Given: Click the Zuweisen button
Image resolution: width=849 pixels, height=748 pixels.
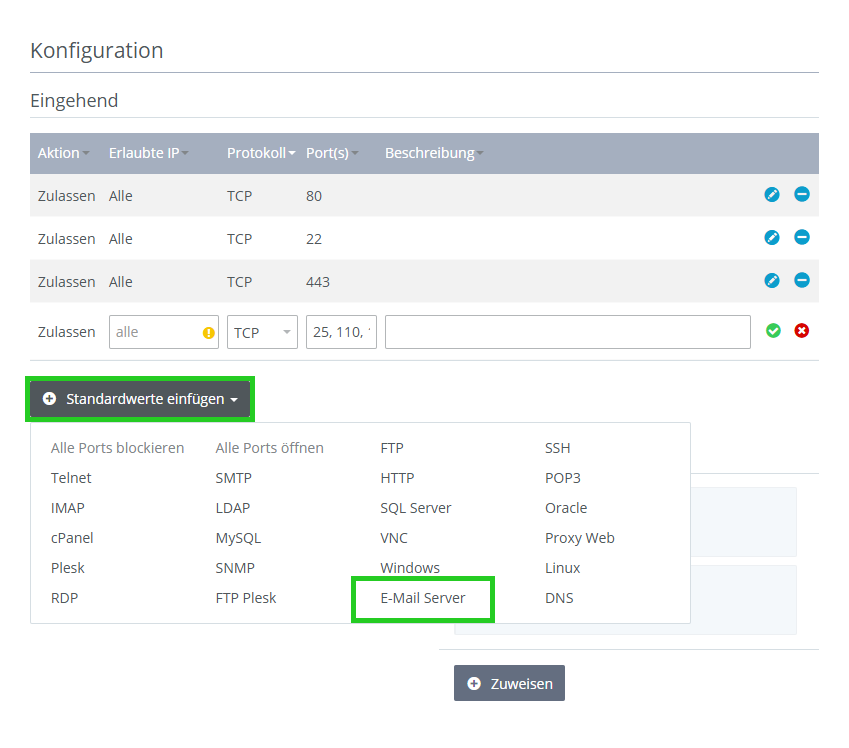Looking at the screenshot, I should click(x=510, y=683).
